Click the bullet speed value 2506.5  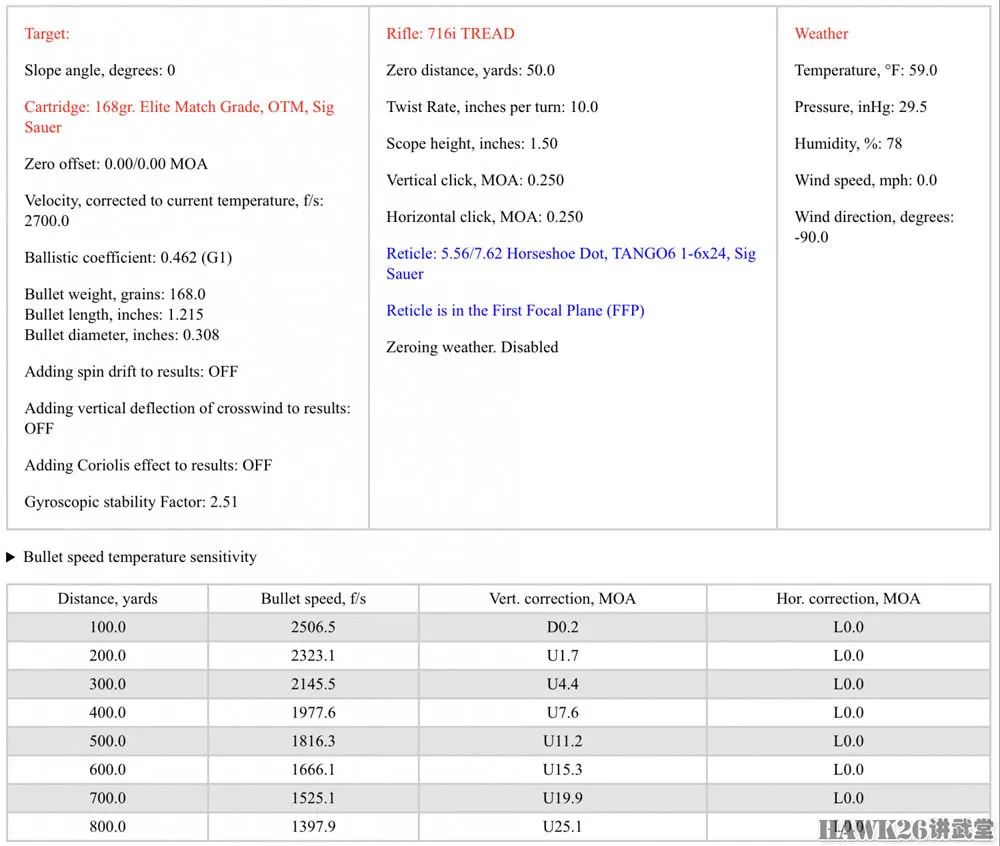tap(313, 627)
